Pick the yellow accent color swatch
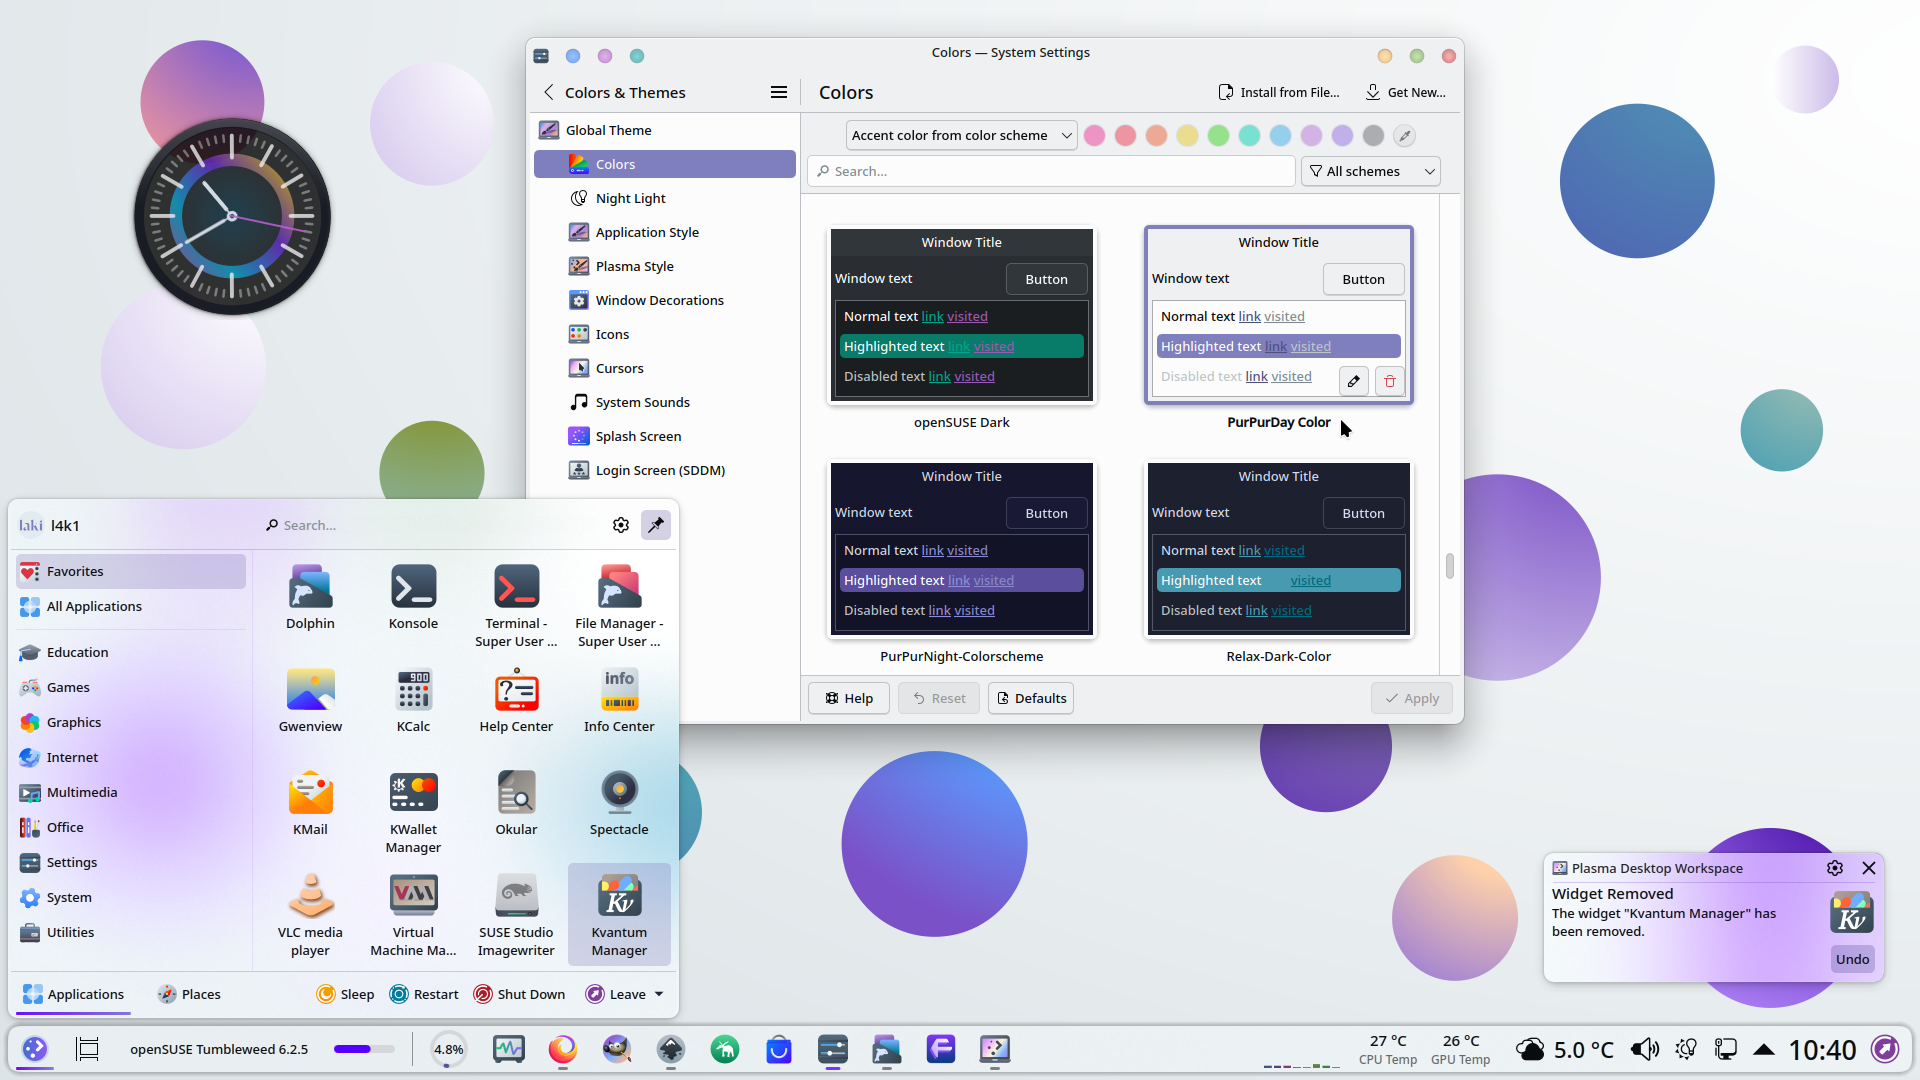The width and height of the screenshot is (1920, 1080). coord(1187,135)
